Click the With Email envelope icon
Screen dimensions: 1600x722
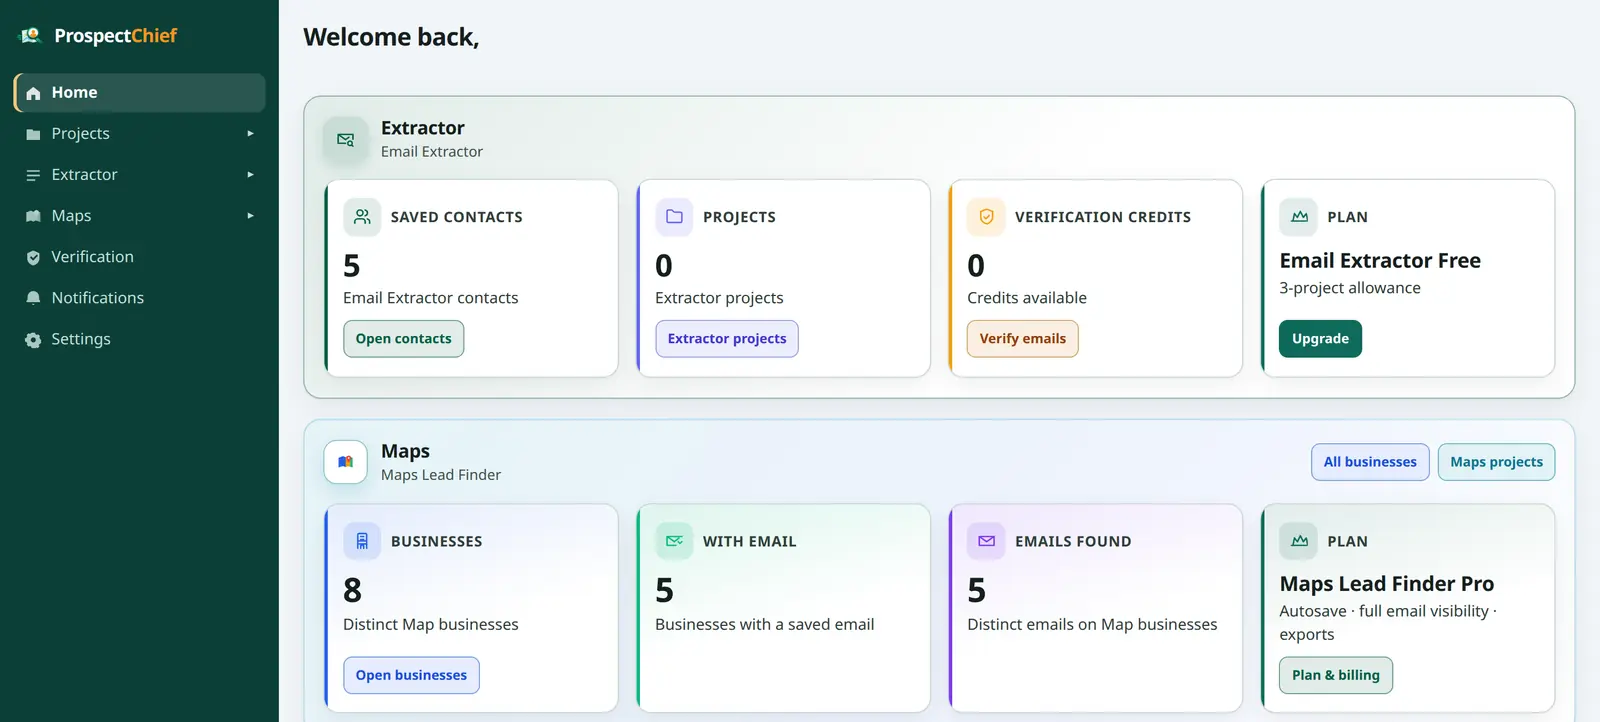coord(674,541)
